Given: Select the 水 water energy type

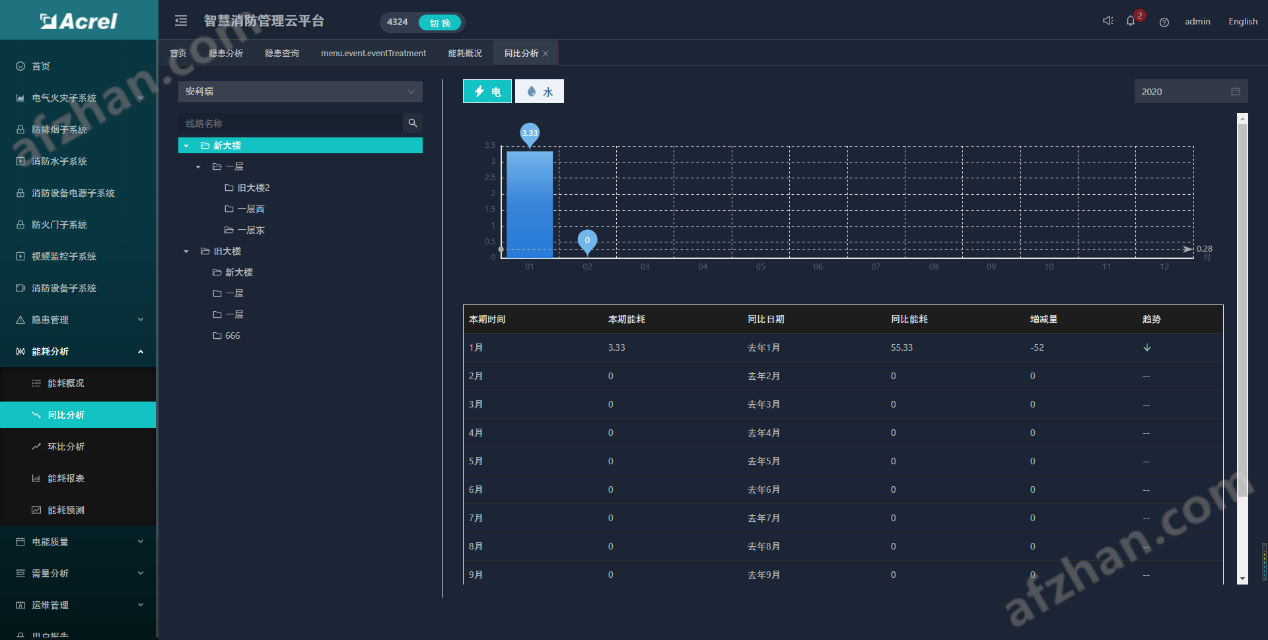Looking at the screenshot, I should coord(539,91).
